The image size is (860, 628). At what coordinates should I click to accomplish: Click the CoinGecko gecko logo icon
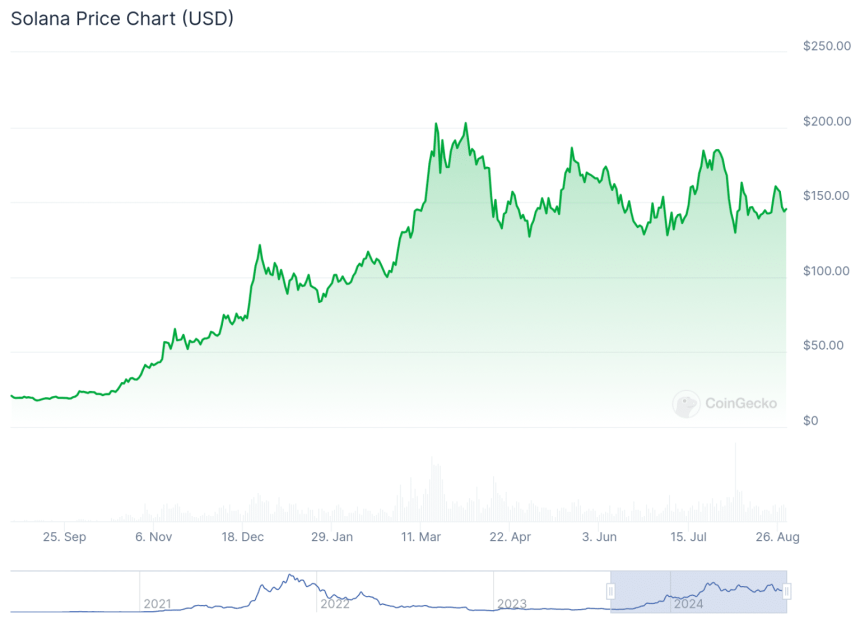point(685,403)
